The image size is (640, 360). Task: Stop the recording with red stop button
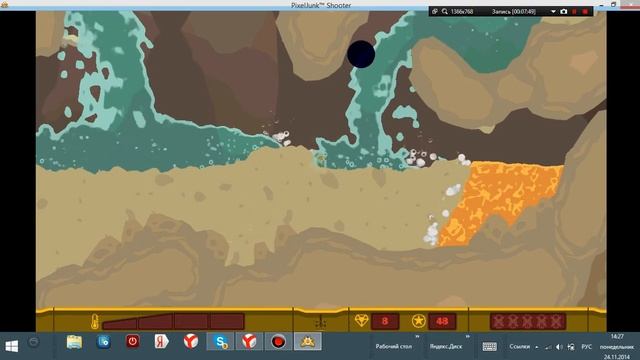(585, 11)
